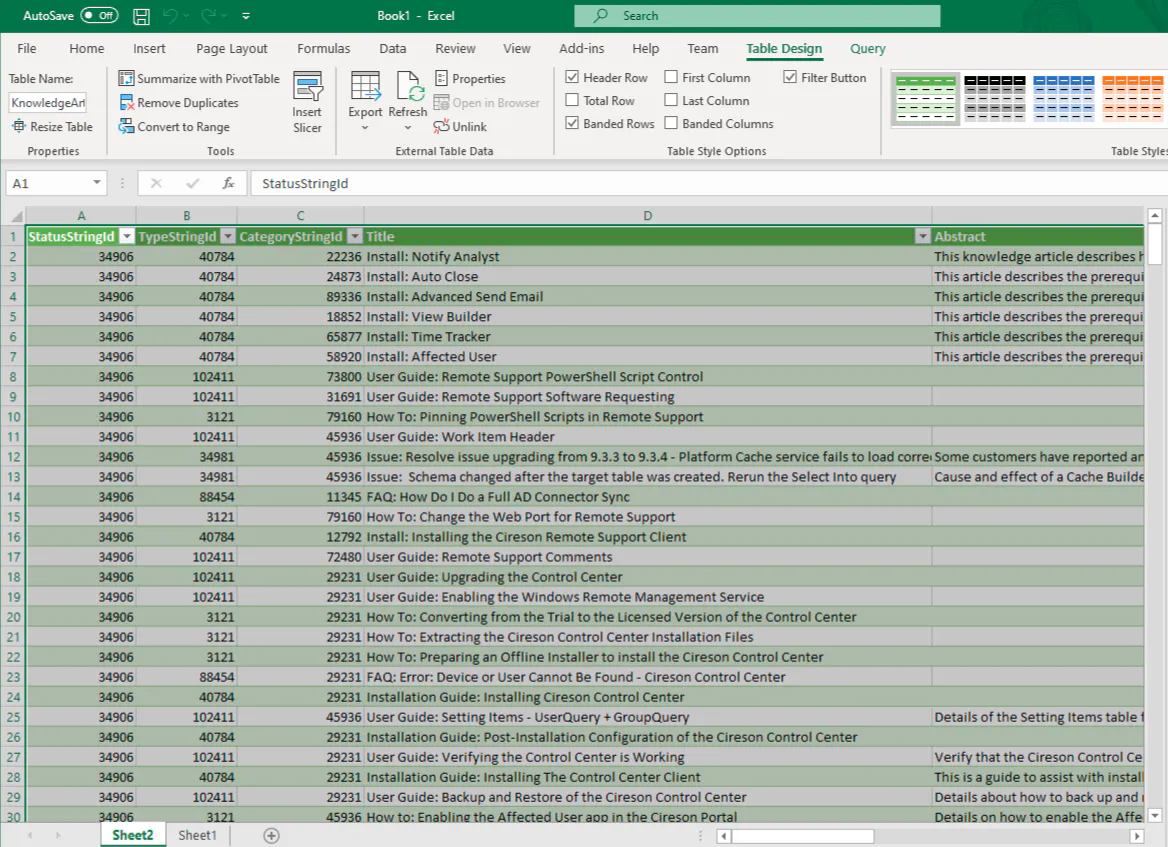Image resolution: width=1168 pixels, height=847 pixels.
Task: Open the Formulas ribbon tab
Action: [323, 49]
